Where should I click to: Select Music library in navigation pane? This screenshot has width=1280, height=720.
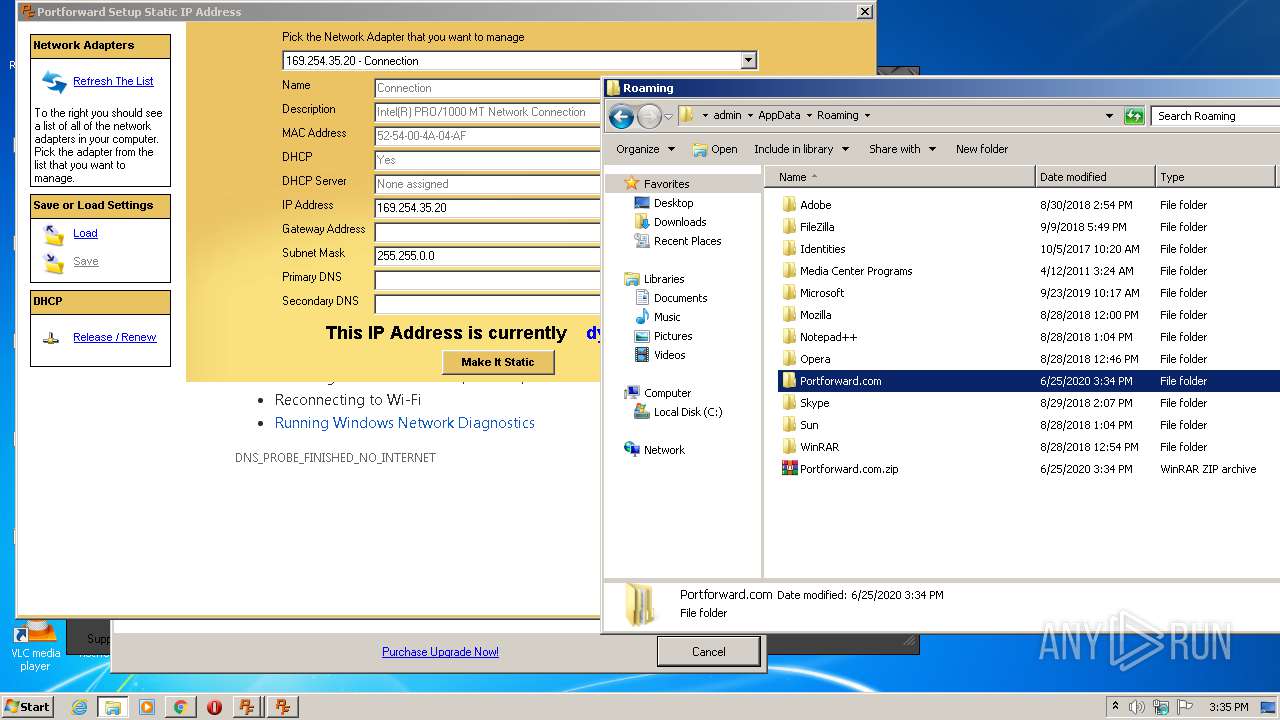(667, 317)
